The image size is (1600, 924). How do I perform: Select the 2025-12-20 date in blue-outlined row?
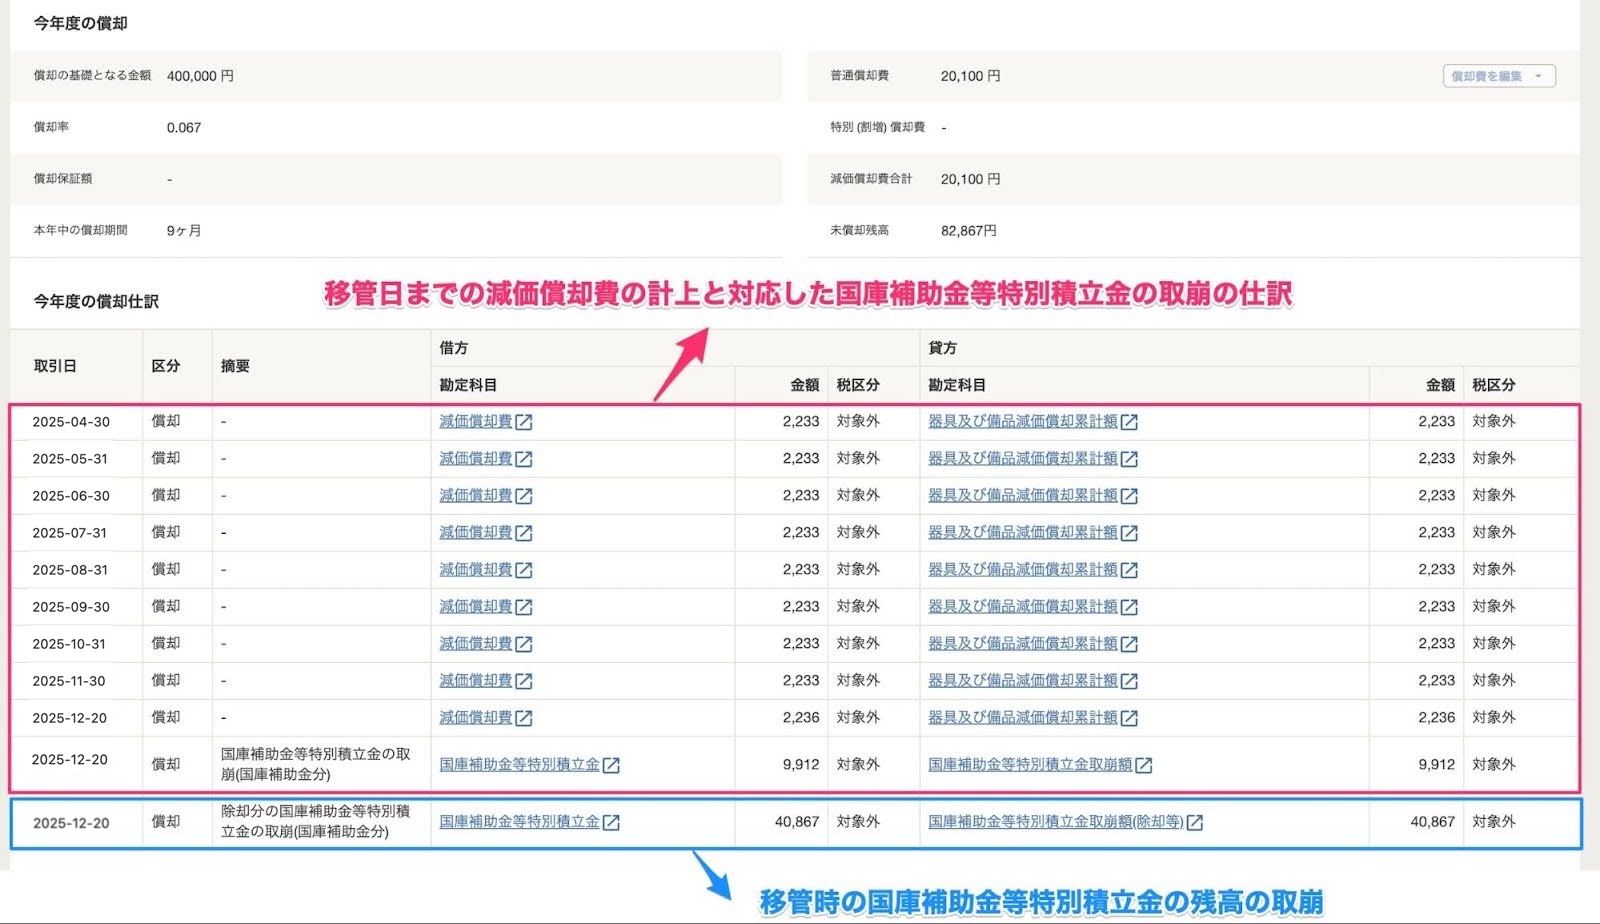coord(71,823)
